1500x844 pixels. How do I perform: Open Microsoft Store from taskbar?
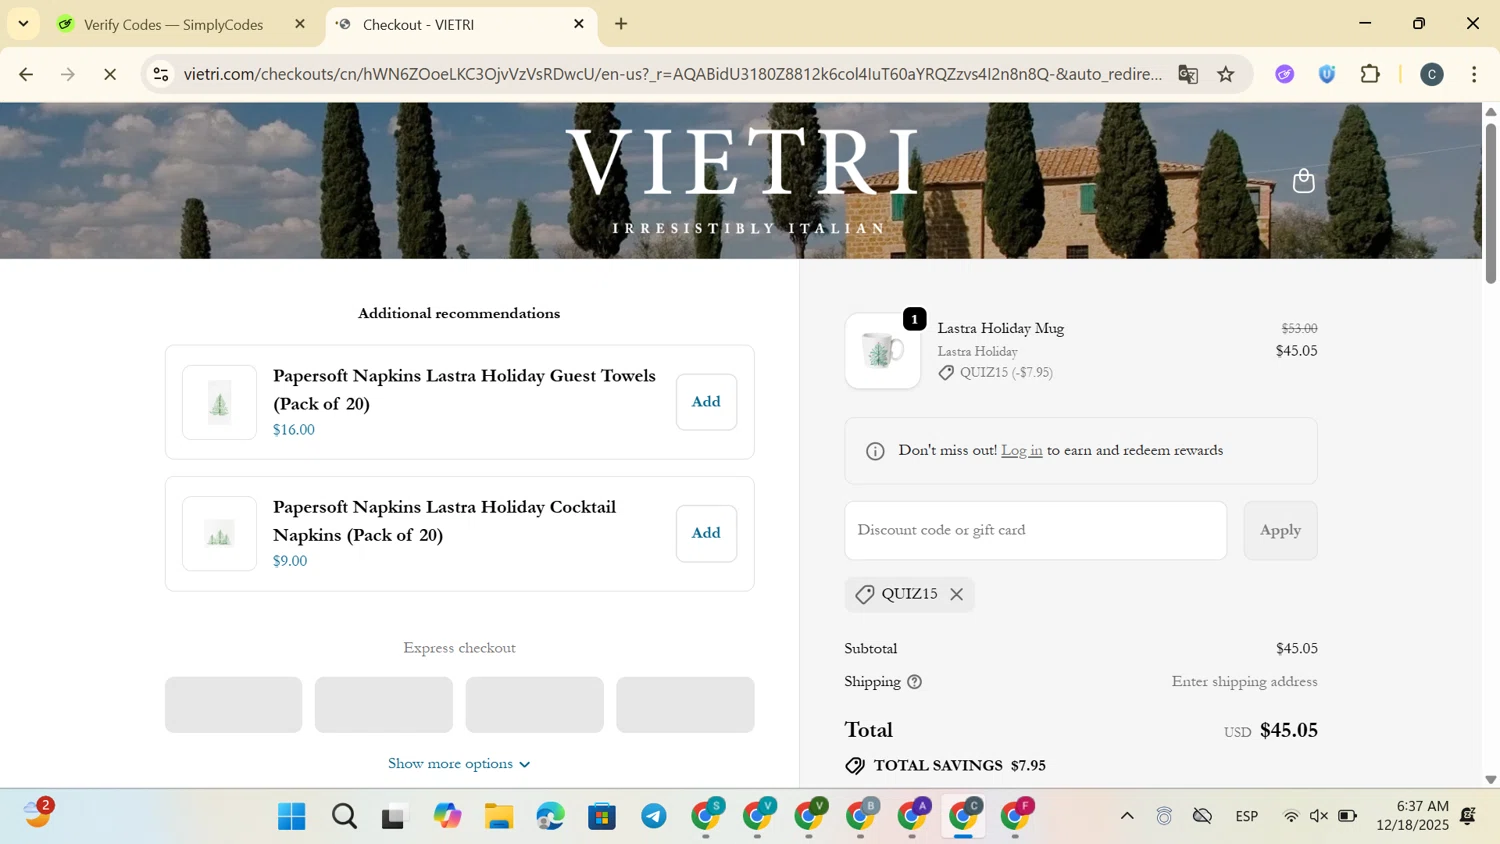tap(602, 817)
